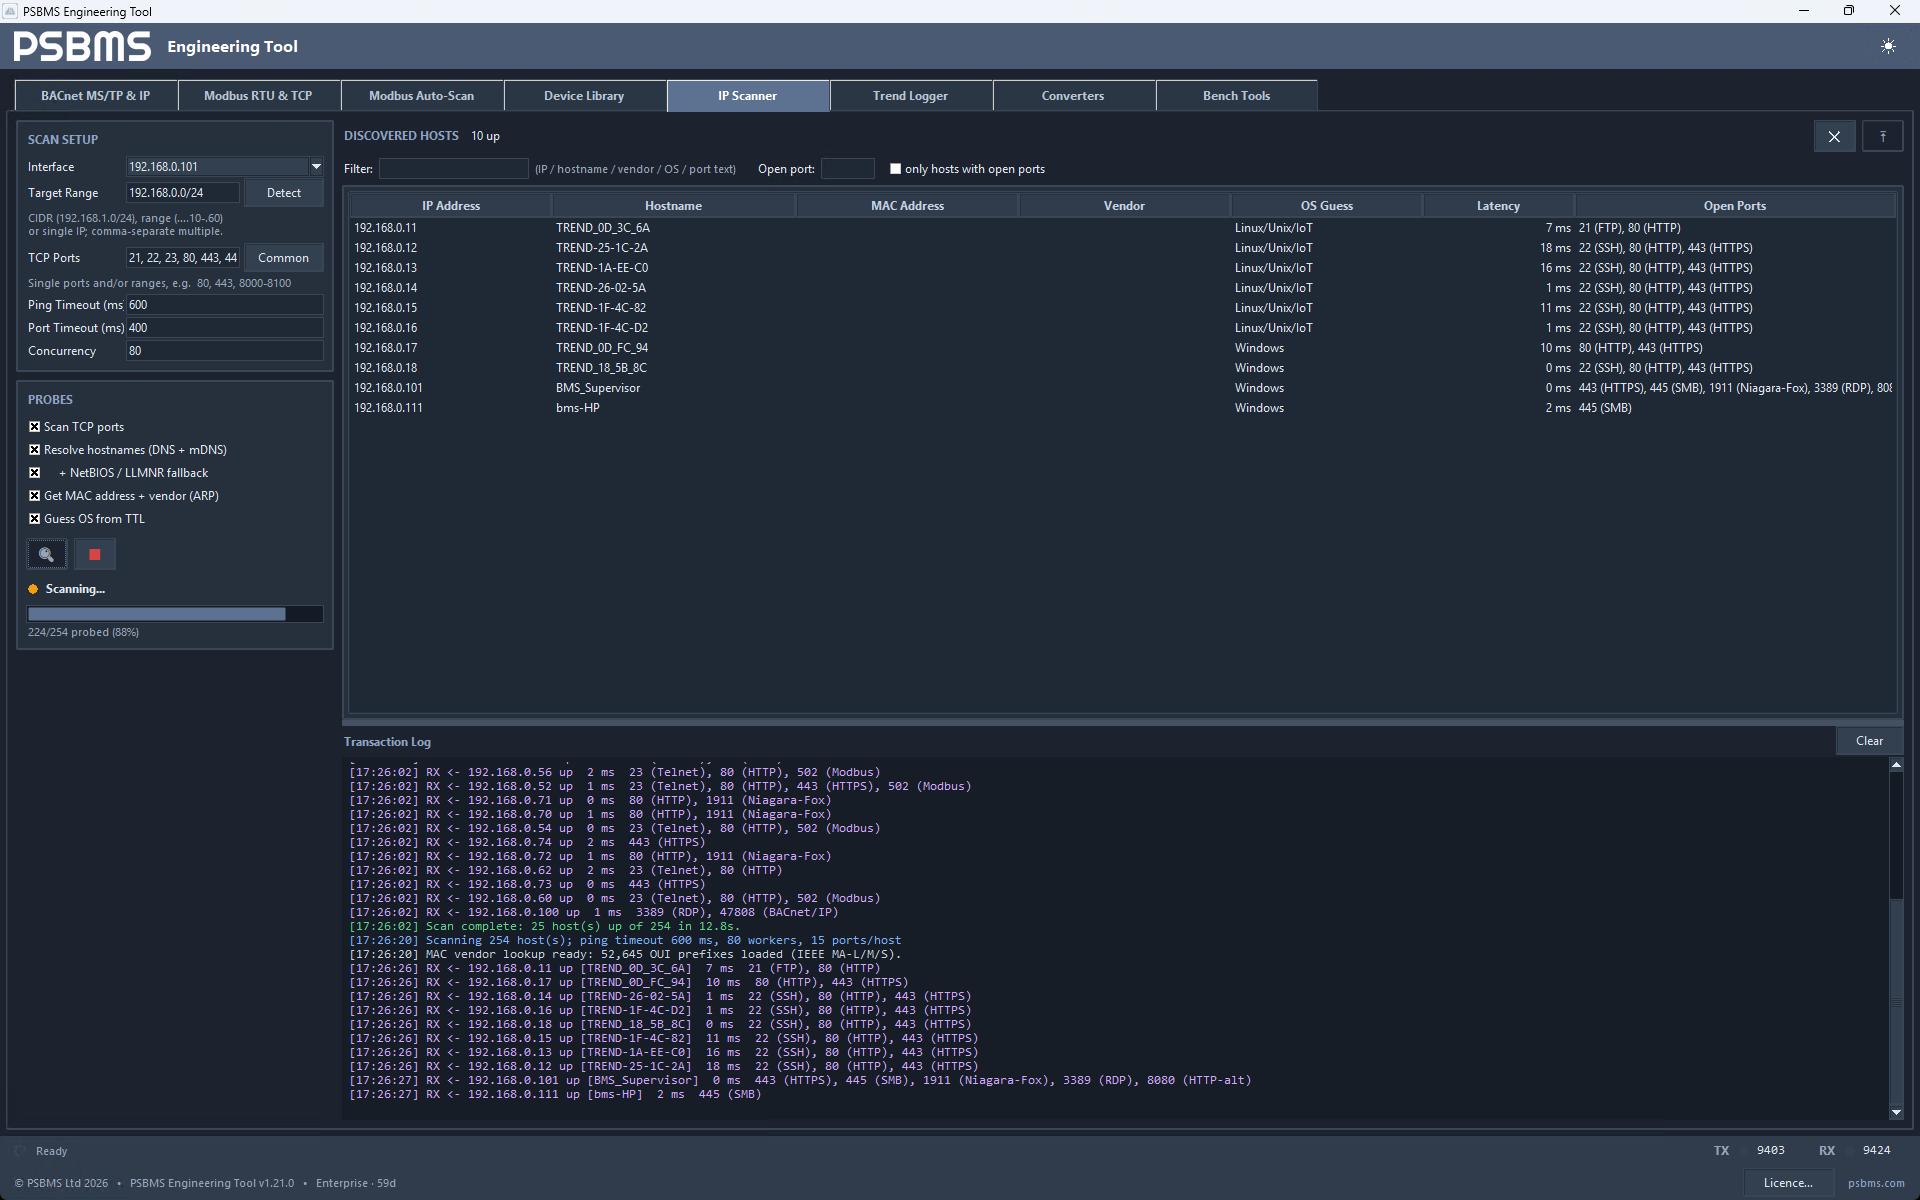Toggle light/dark theme sun icon
The image size is (1920, 1200).
pyautogui.click(x=1887, y=46)
